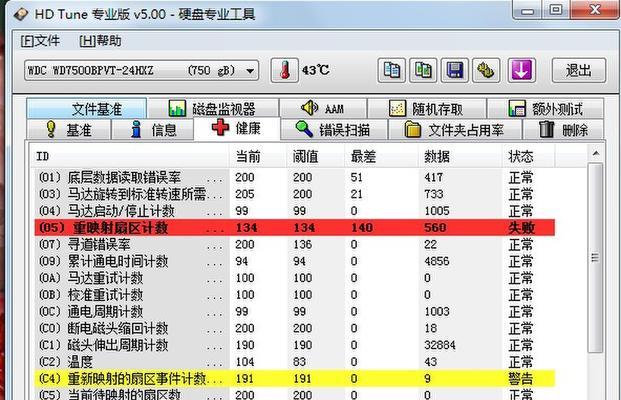The height and width of the screenshot is (400, 621).
Task: Click the 43℃ temperature reading
Action: (315, 70)
